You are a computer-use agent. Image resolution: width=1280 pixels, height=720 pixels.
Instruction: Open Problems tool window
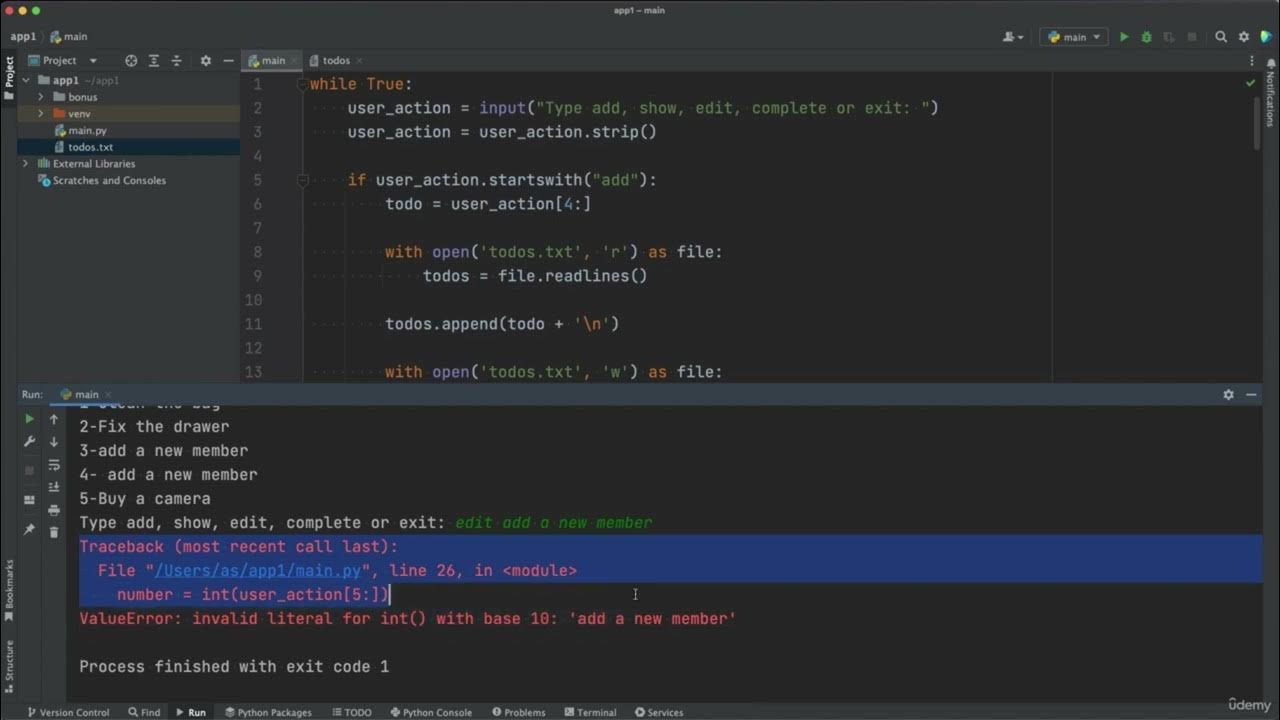[518, 712]
